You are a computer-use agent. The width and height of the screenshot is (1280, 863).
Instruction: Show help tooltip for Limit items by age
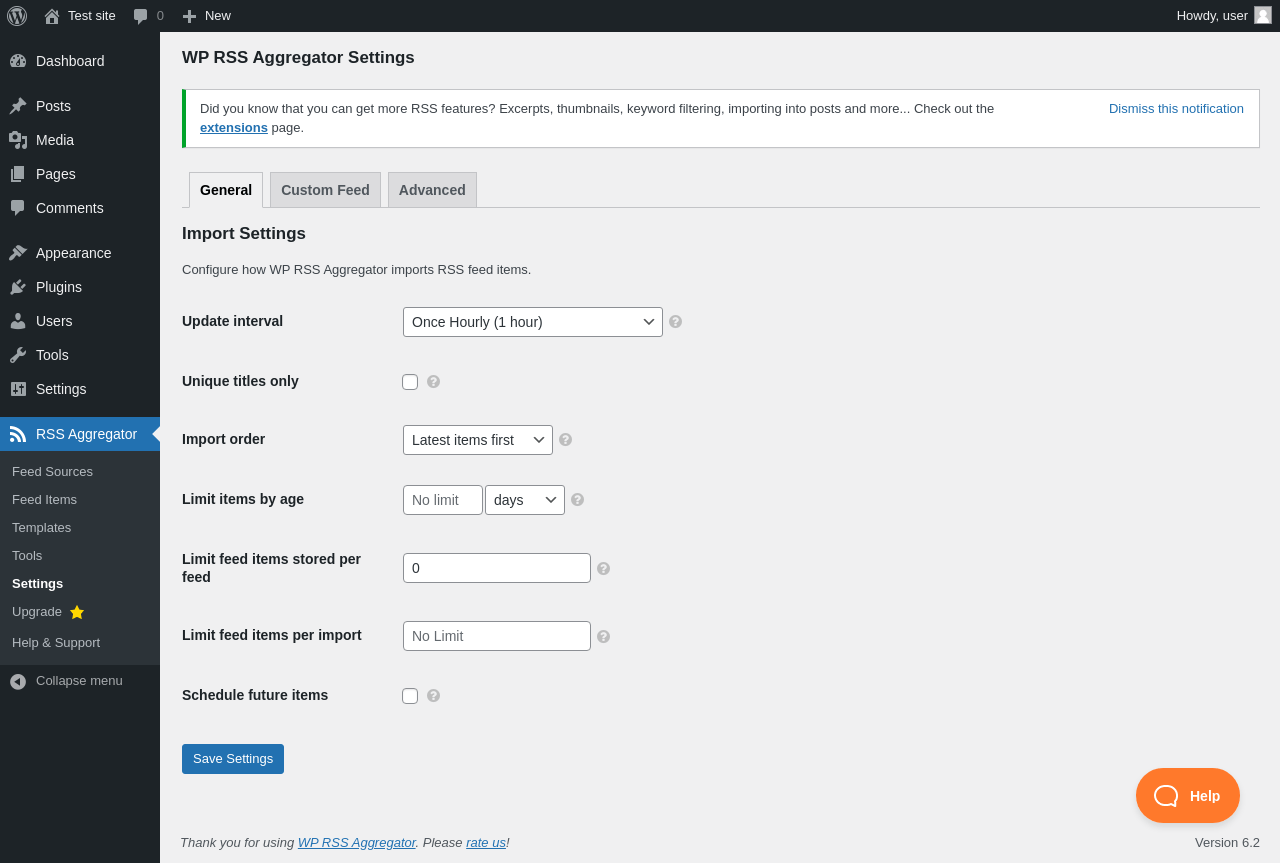pos(578,500)
